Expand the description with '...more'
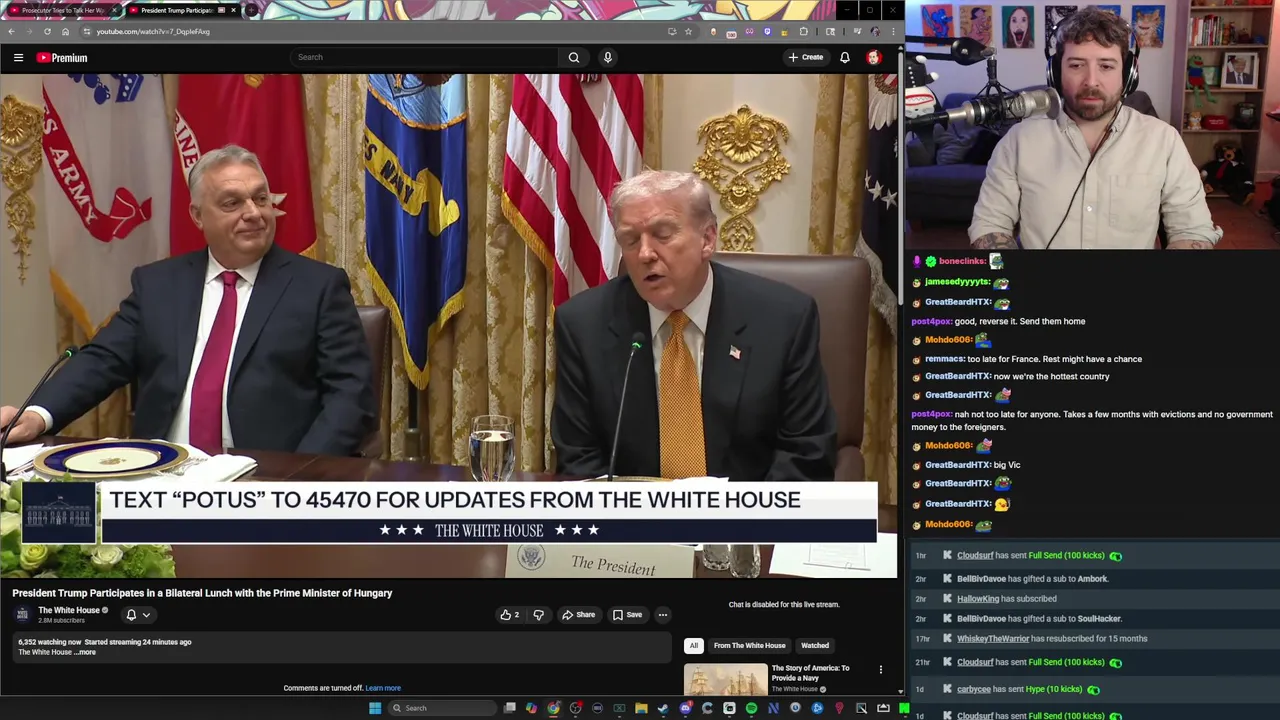The image size is (1280, 720). (85, 652)
